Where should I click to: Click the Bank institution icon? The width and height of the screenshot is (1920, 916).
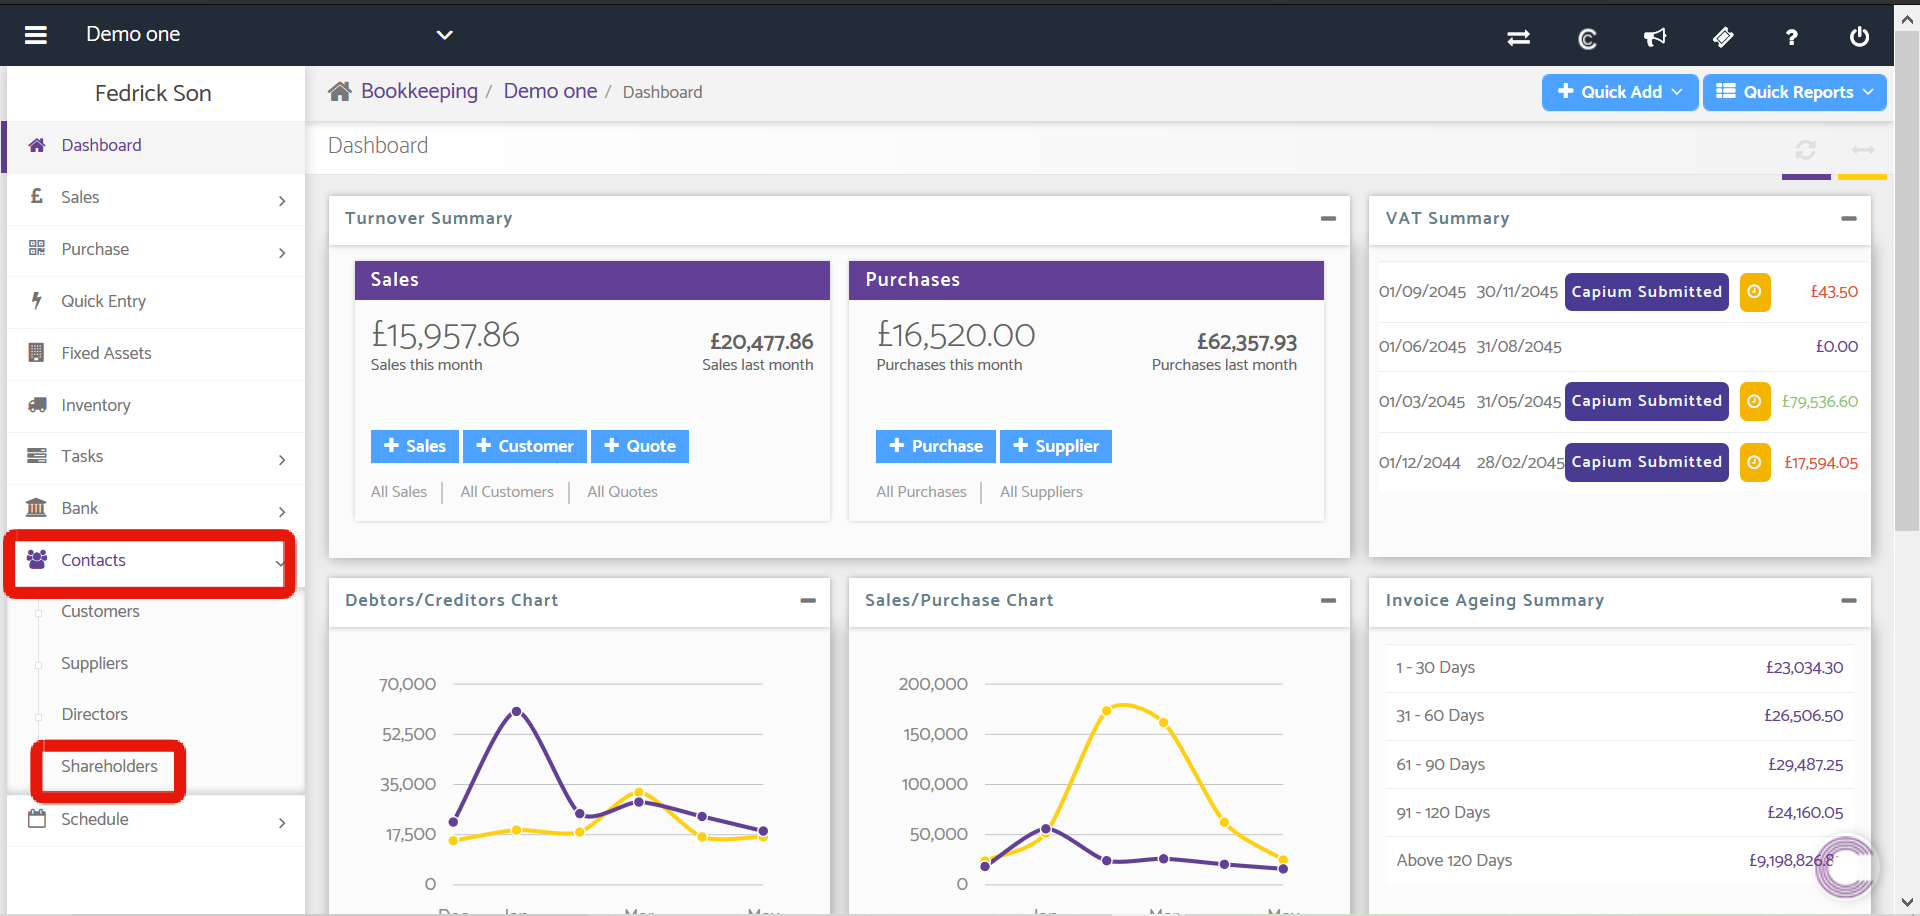(x=36, y=507)
